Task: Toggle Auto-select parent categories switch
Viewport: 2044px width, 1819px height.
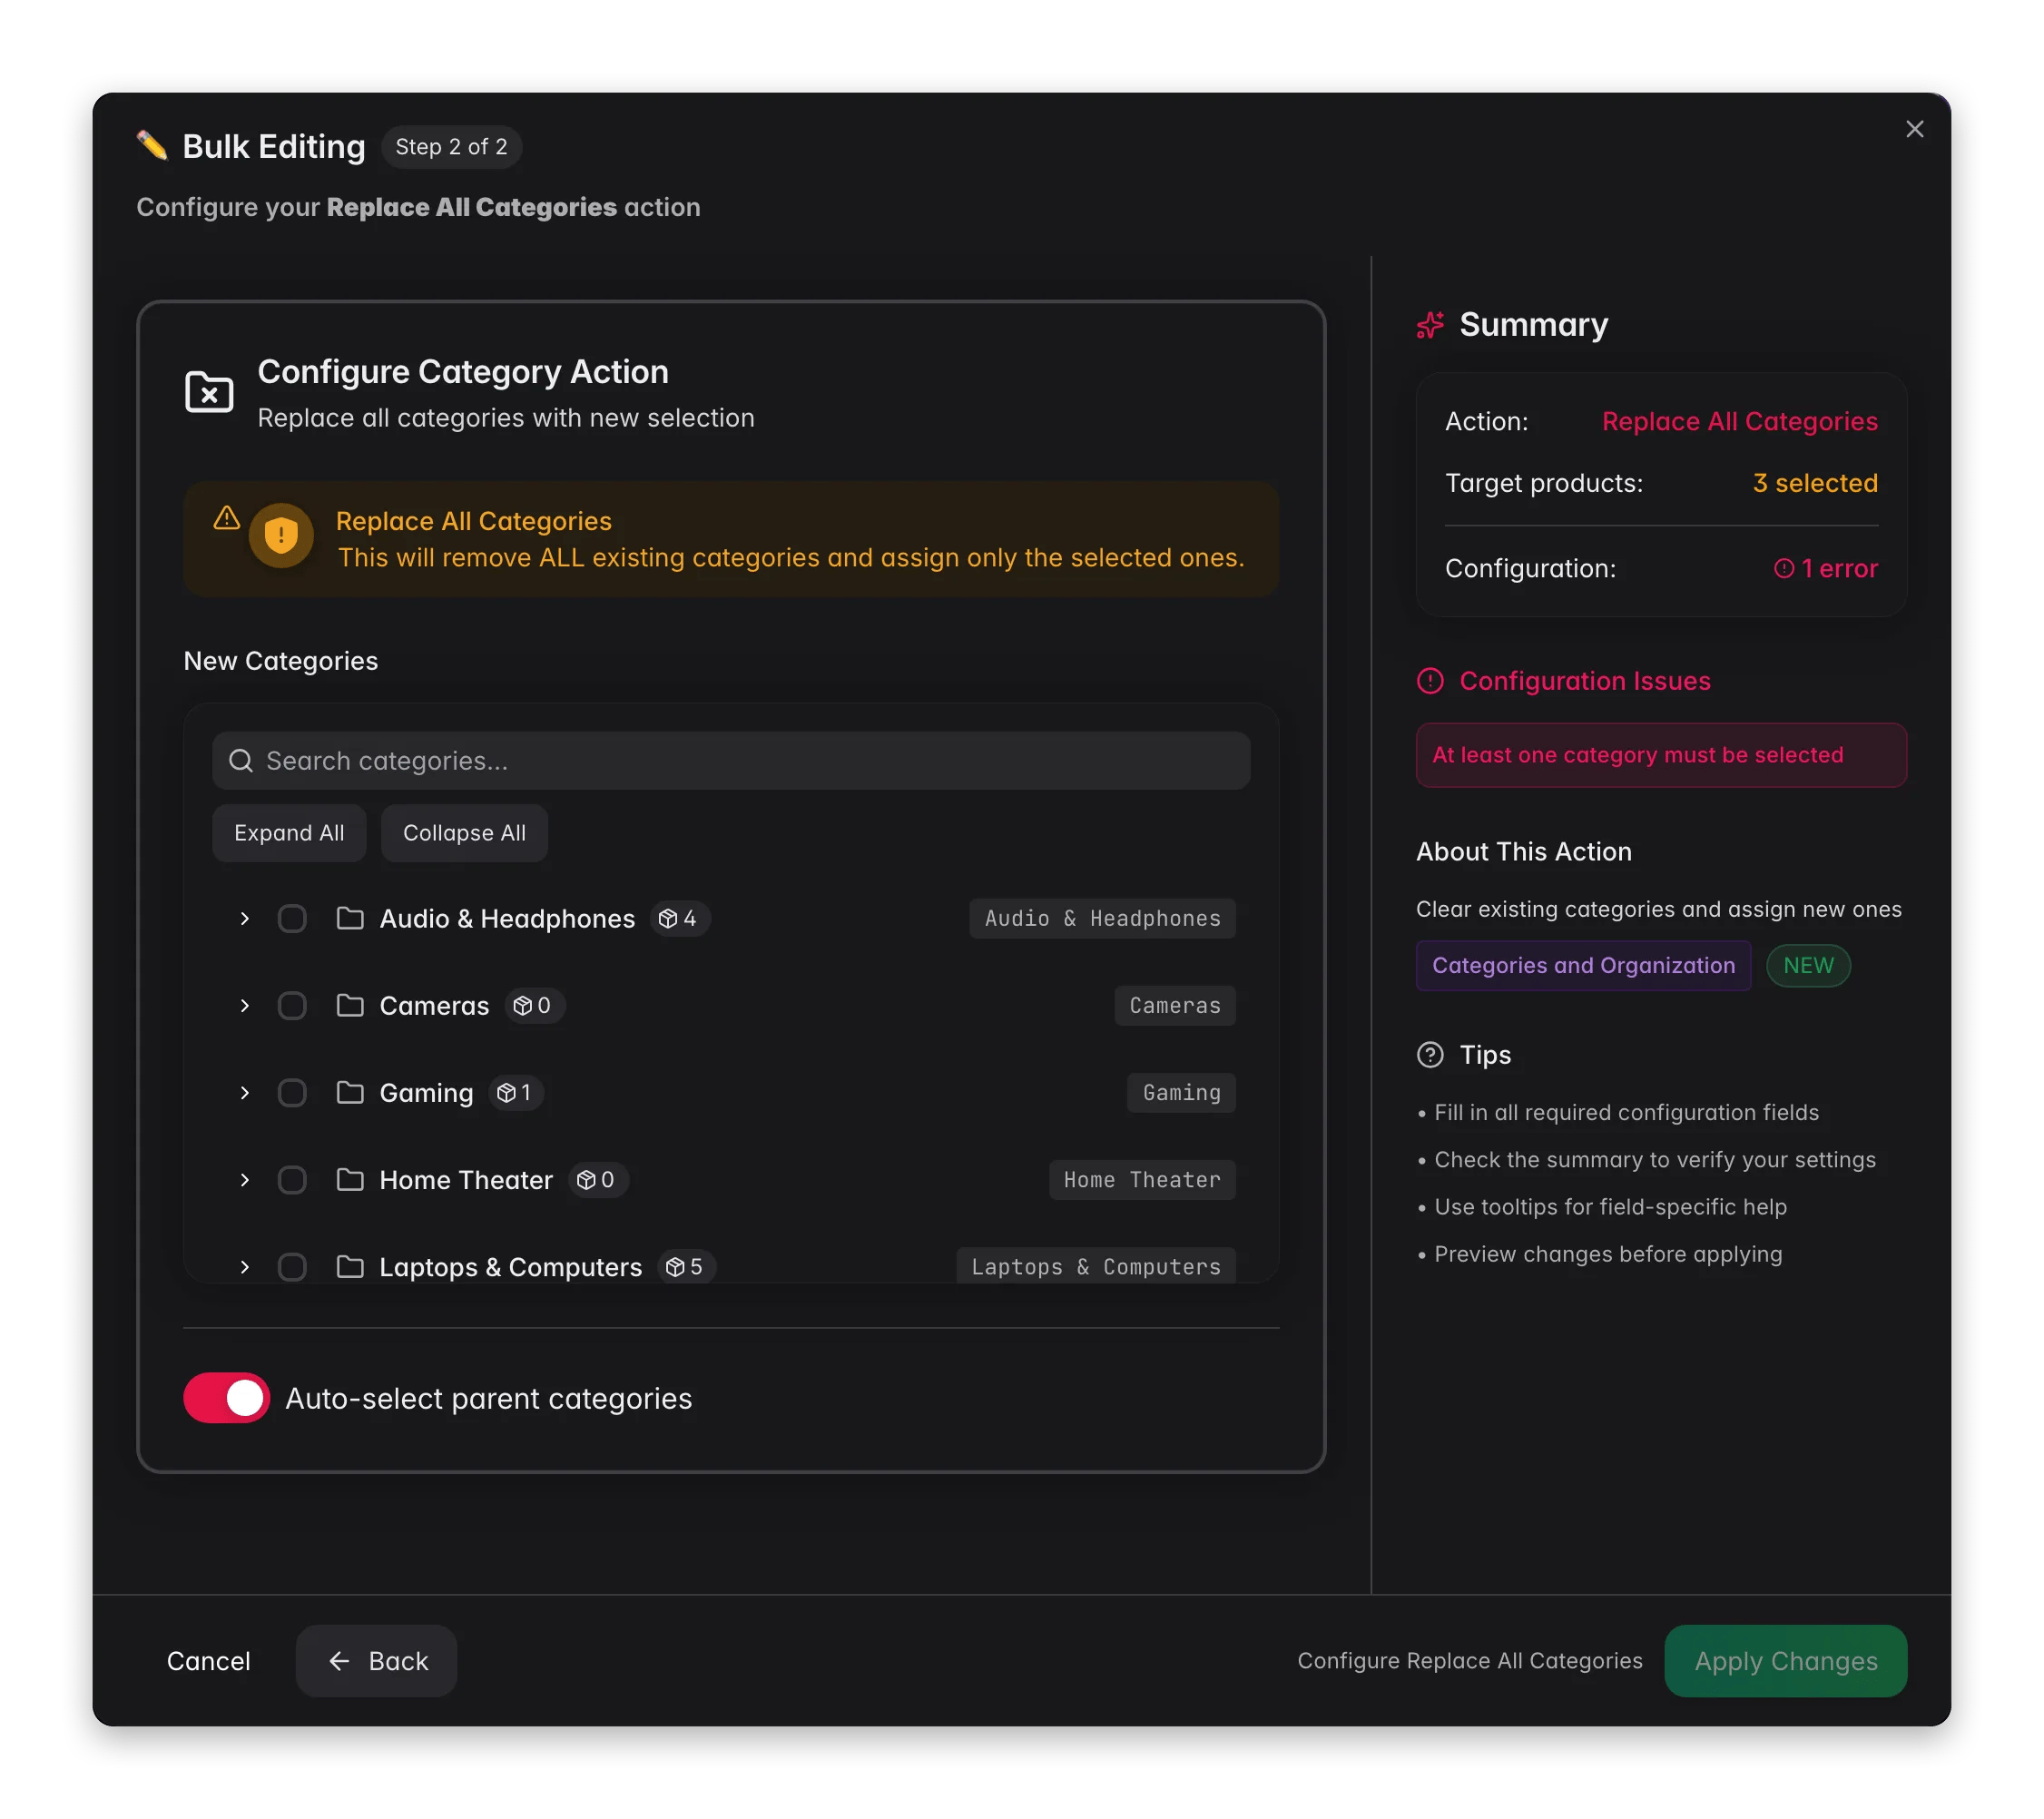Action: coord(227,1398)
